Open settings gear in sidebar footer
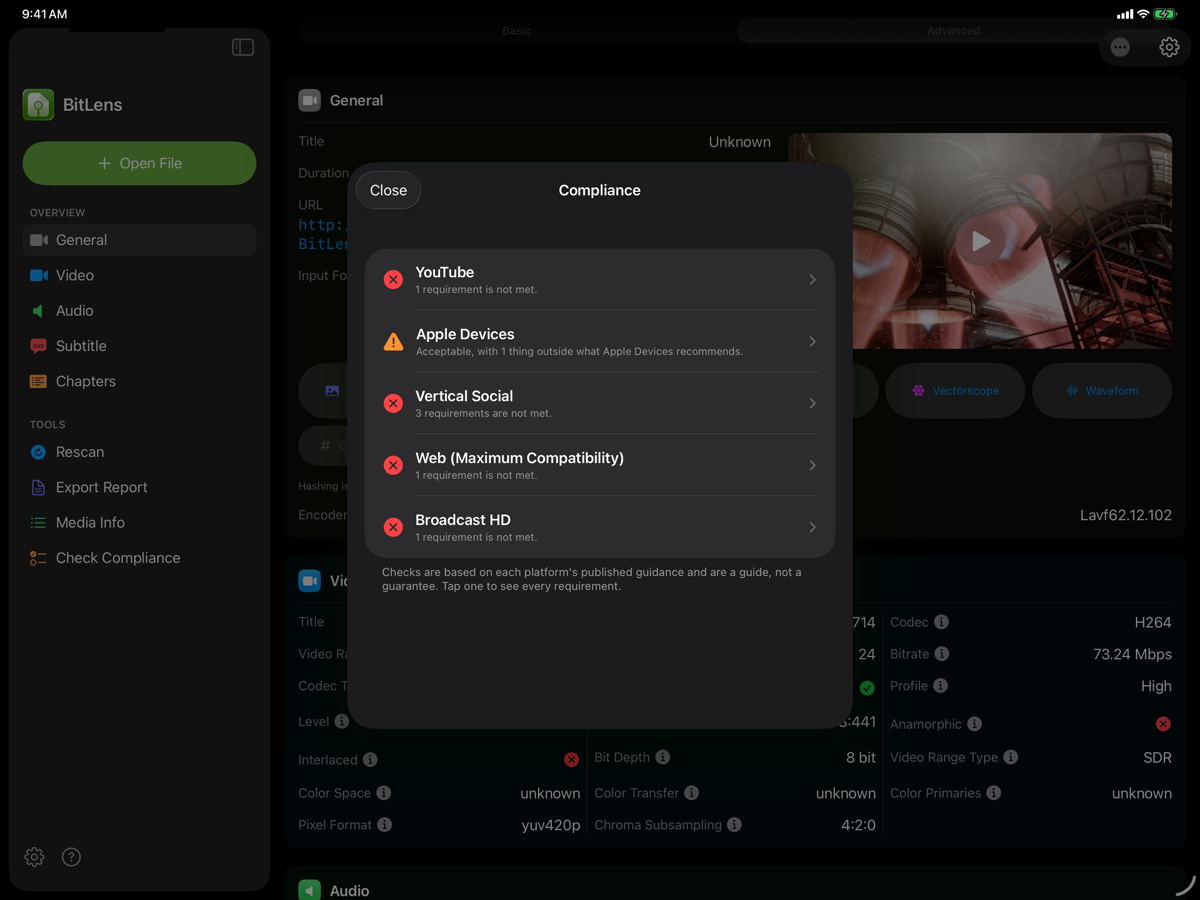1200x900 pixels. (x=34, y=857)
